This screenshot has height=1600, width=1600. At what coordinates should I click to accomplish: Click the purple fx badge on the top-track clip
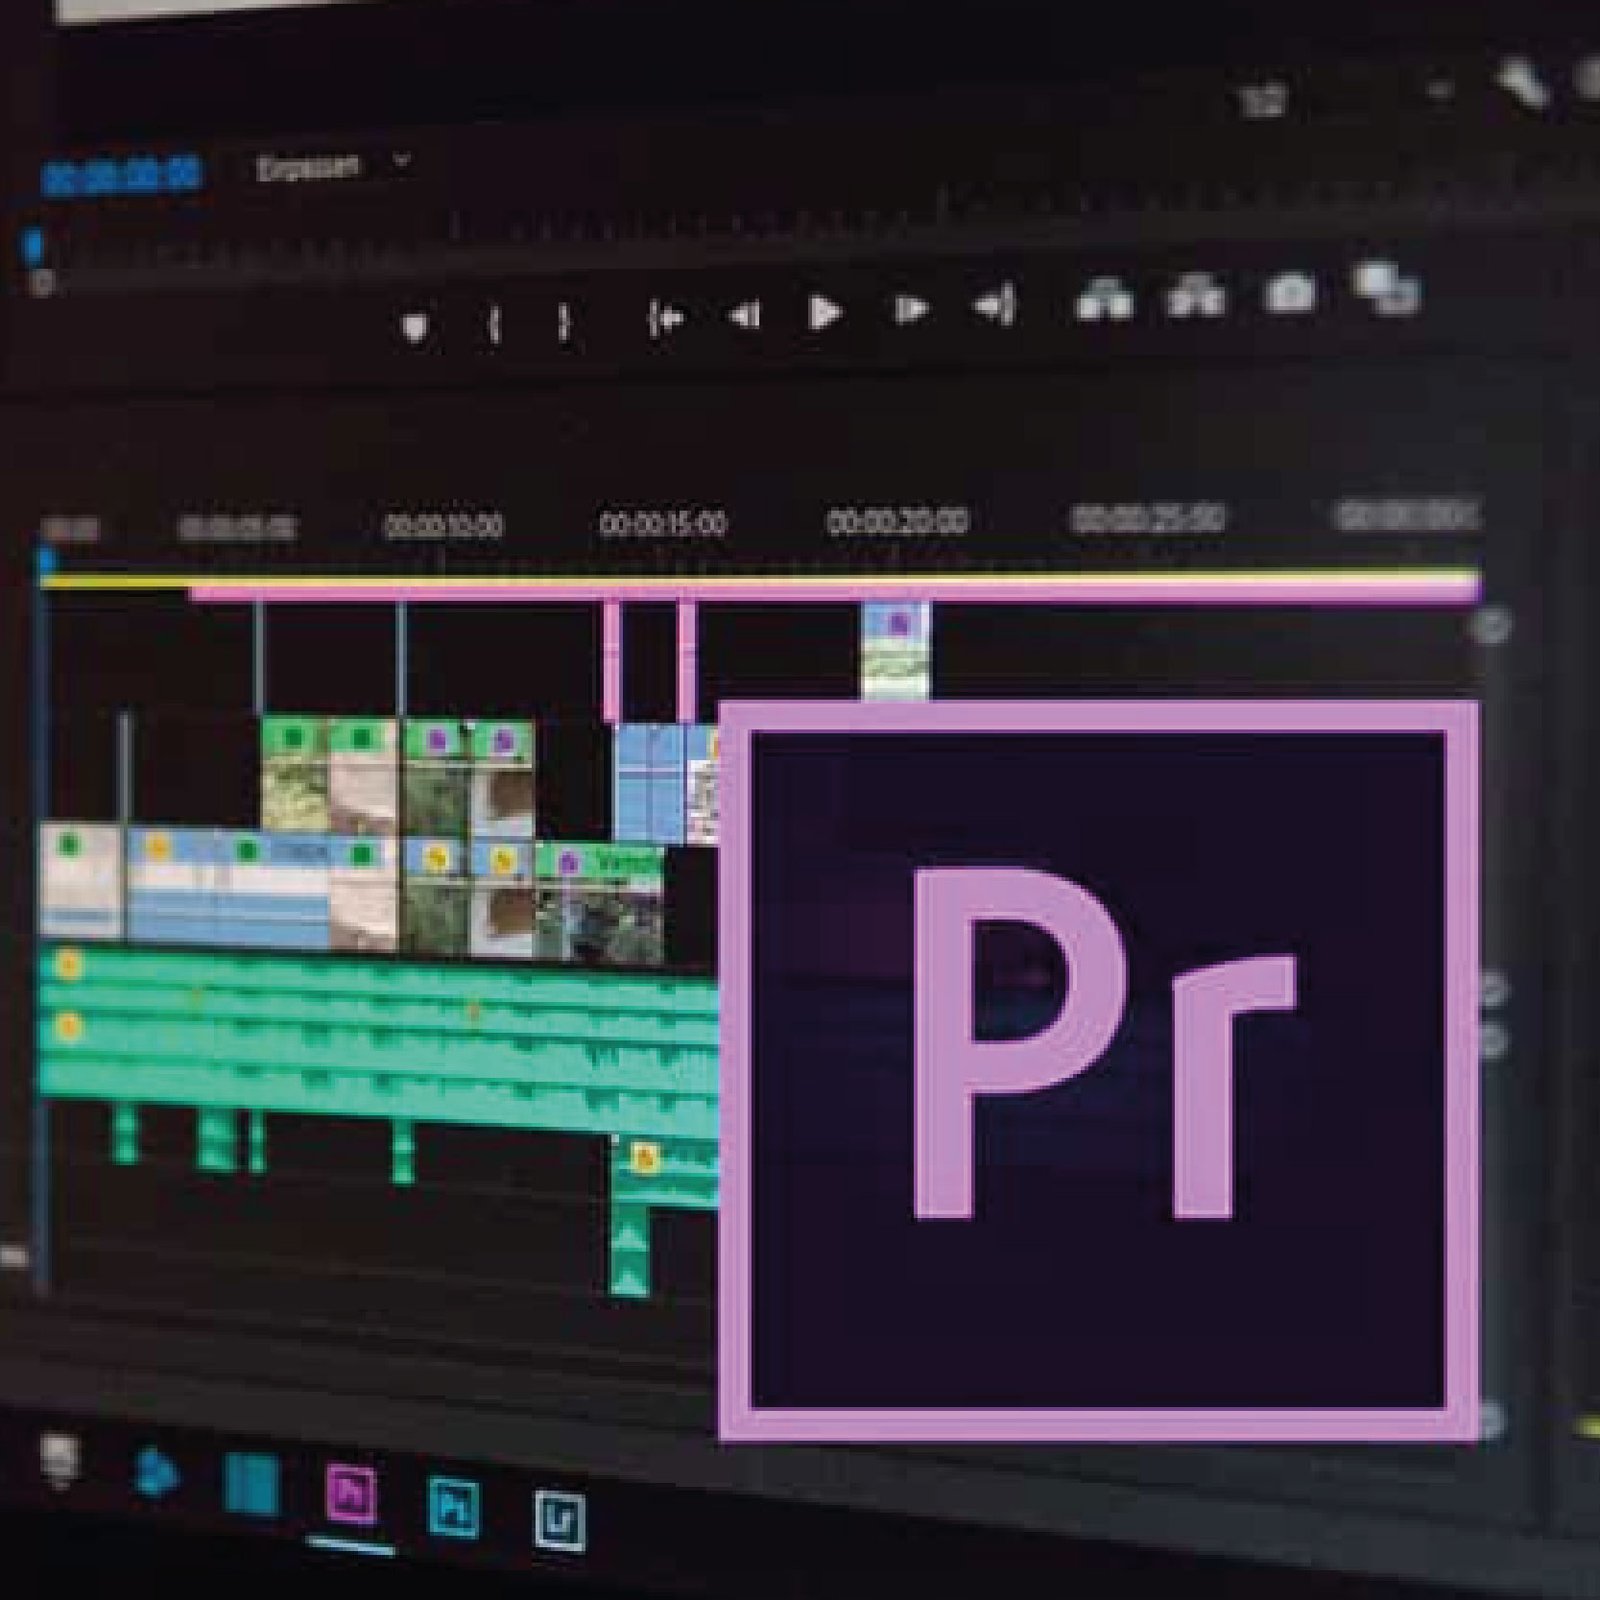[x=899, y=623]
